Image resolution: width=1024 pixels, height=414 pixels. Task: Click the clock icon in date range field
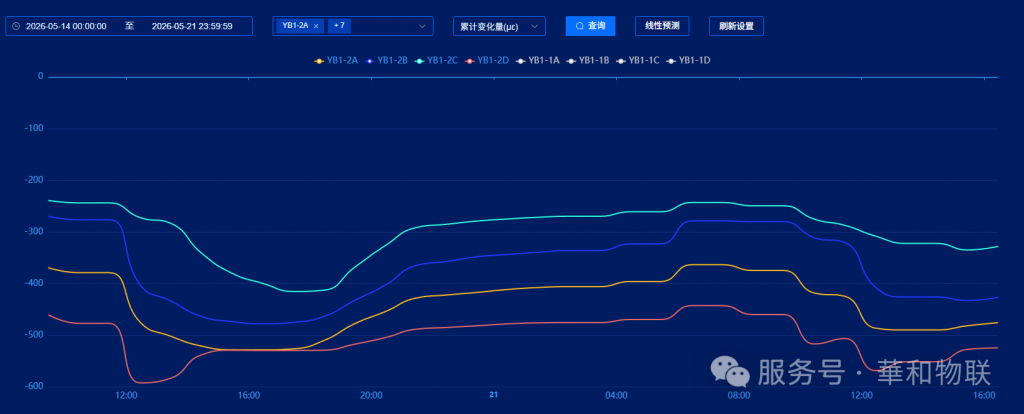click(16, 26)
